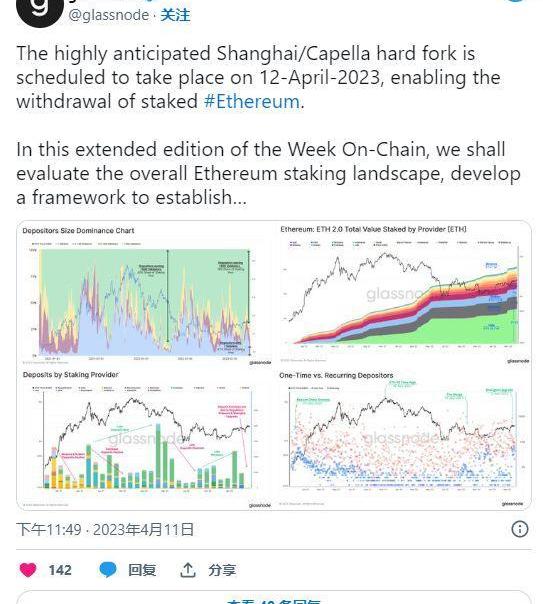Click the tweet text about Shanghai/Capella fork

pos(258,77)
